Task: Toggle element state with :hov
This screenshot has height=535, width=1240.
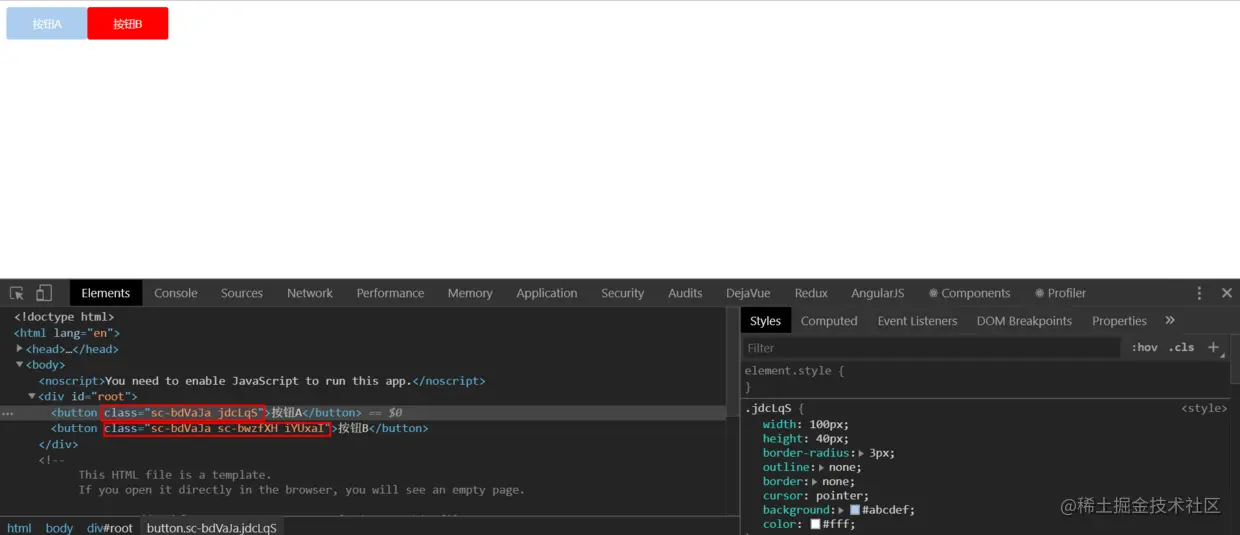Action: (x=1144, y=347)
